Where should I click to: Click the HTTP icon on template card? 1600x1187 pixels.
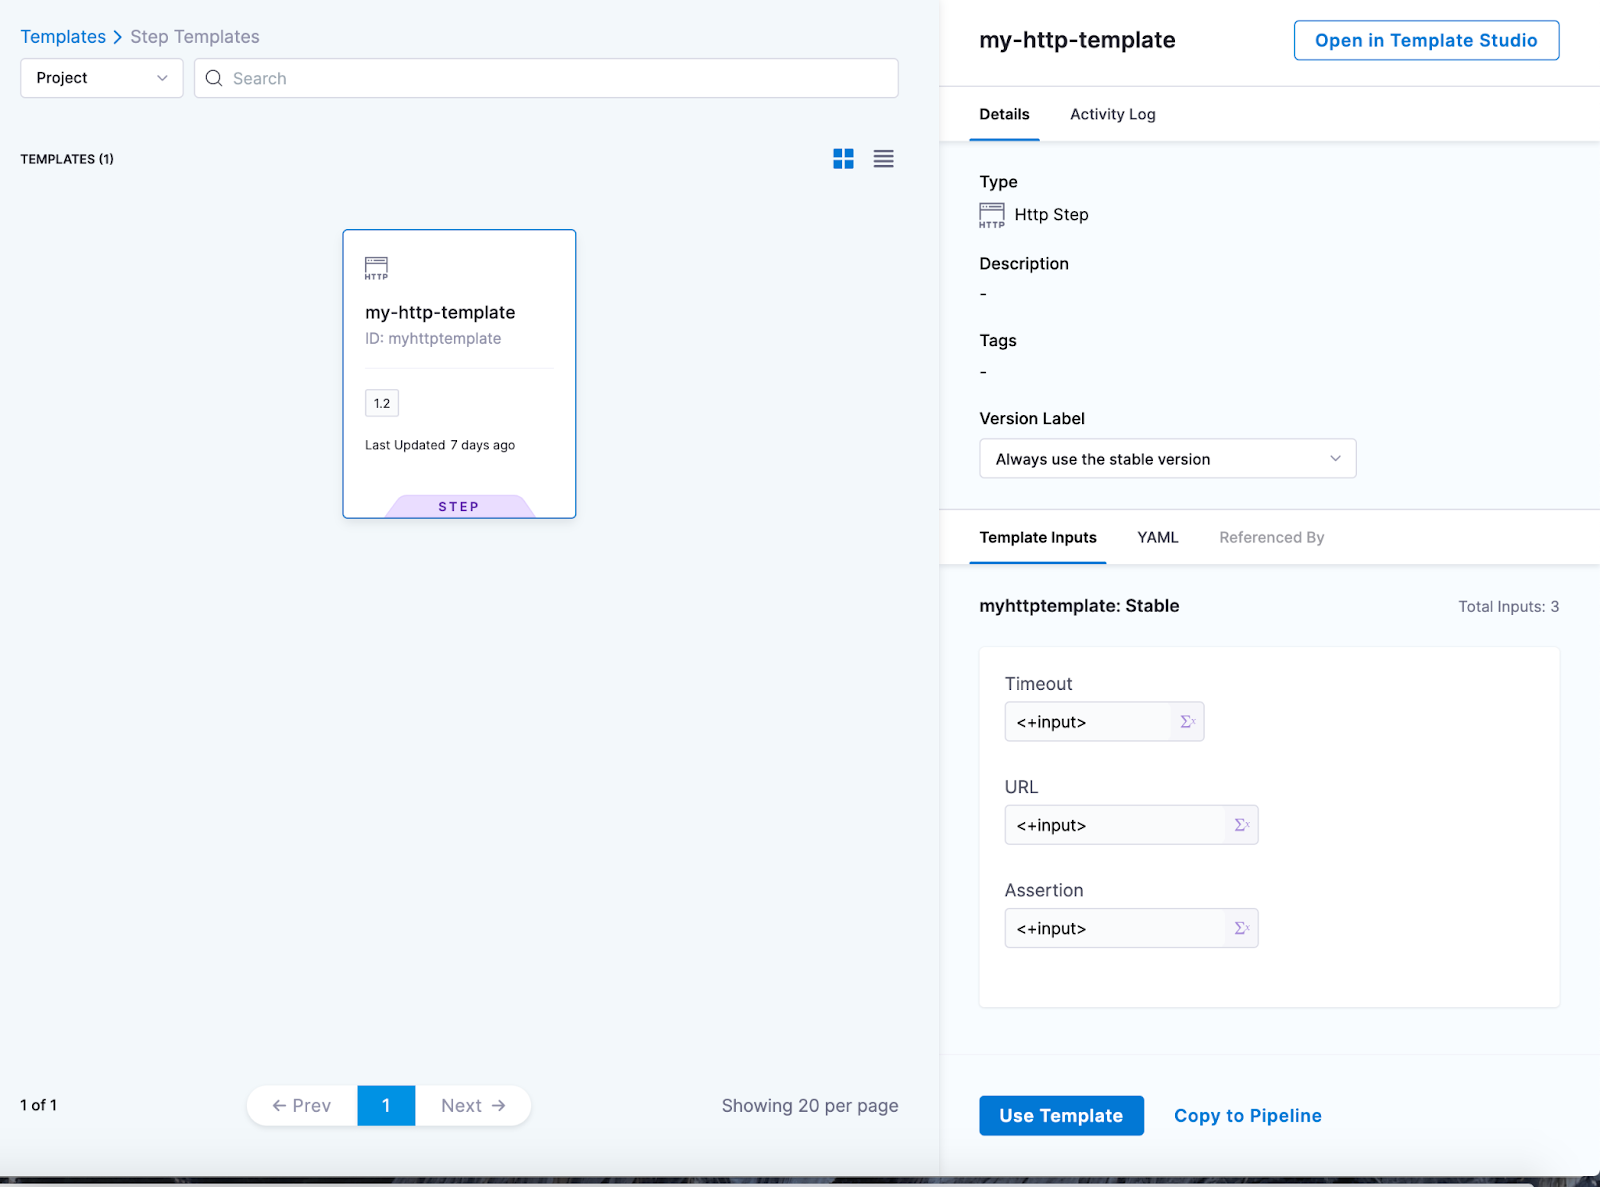point(376,268)
